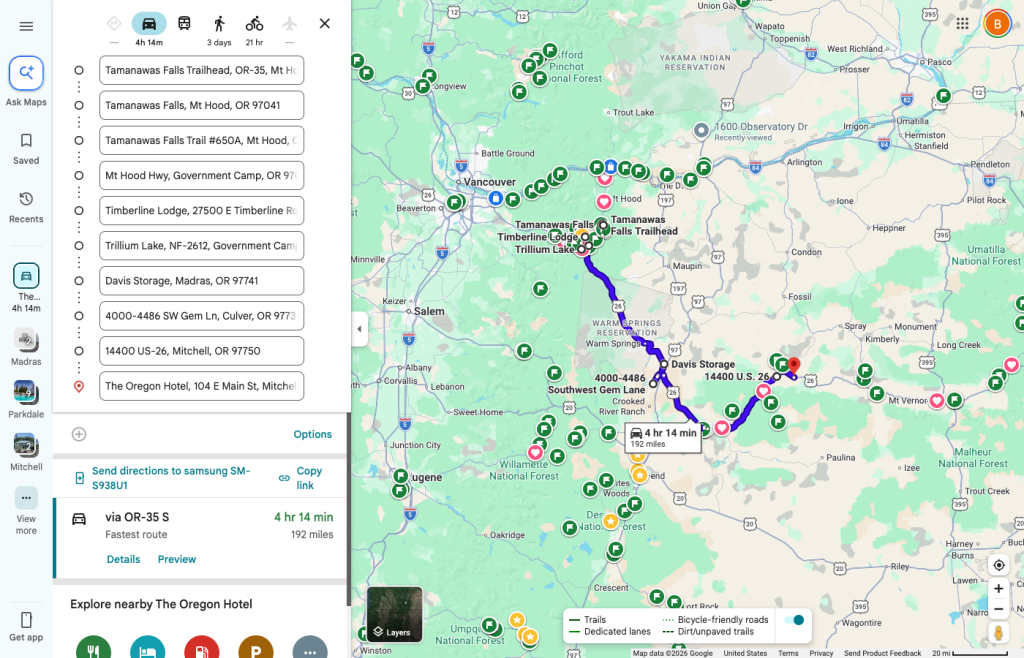Search nearby hotels icon
Viewport: 1024px width, 658px height.
148,648
